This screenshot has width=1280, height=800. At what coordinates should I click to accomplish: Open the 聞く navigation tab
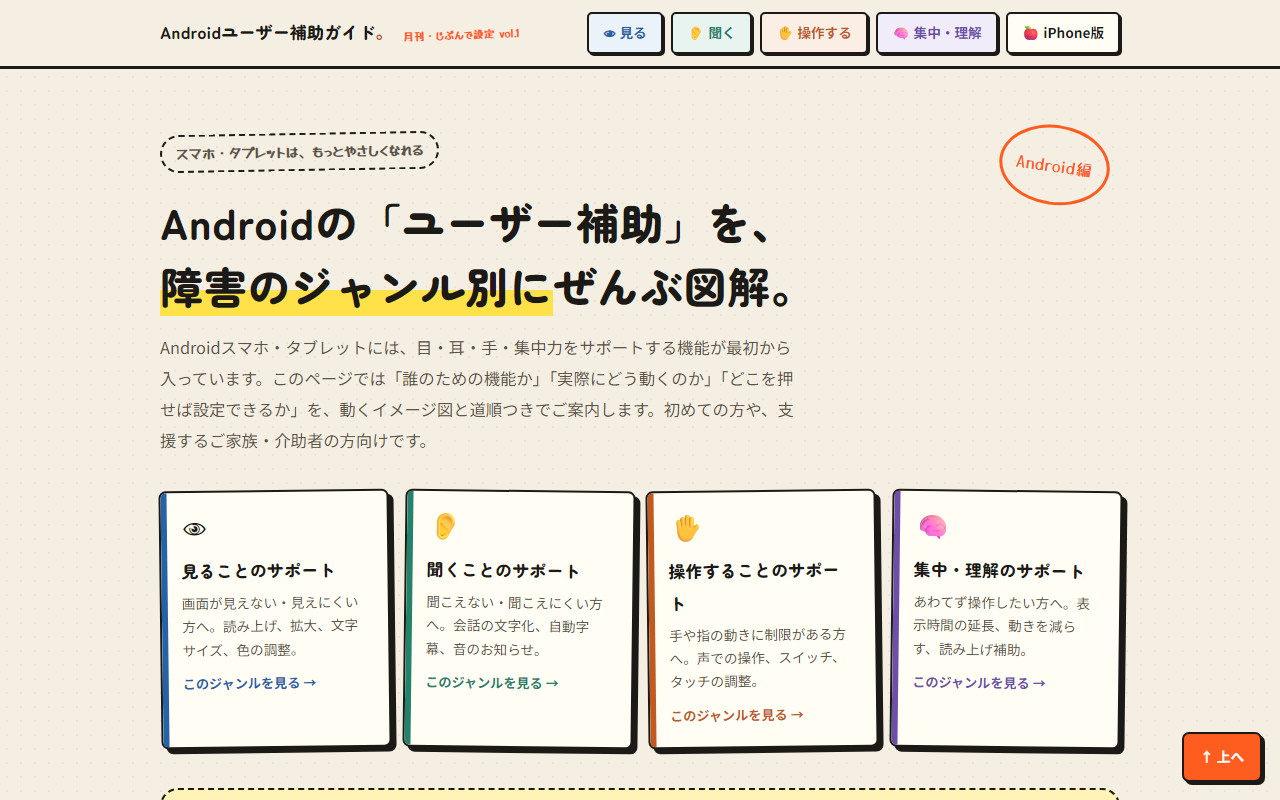[711, 33]
